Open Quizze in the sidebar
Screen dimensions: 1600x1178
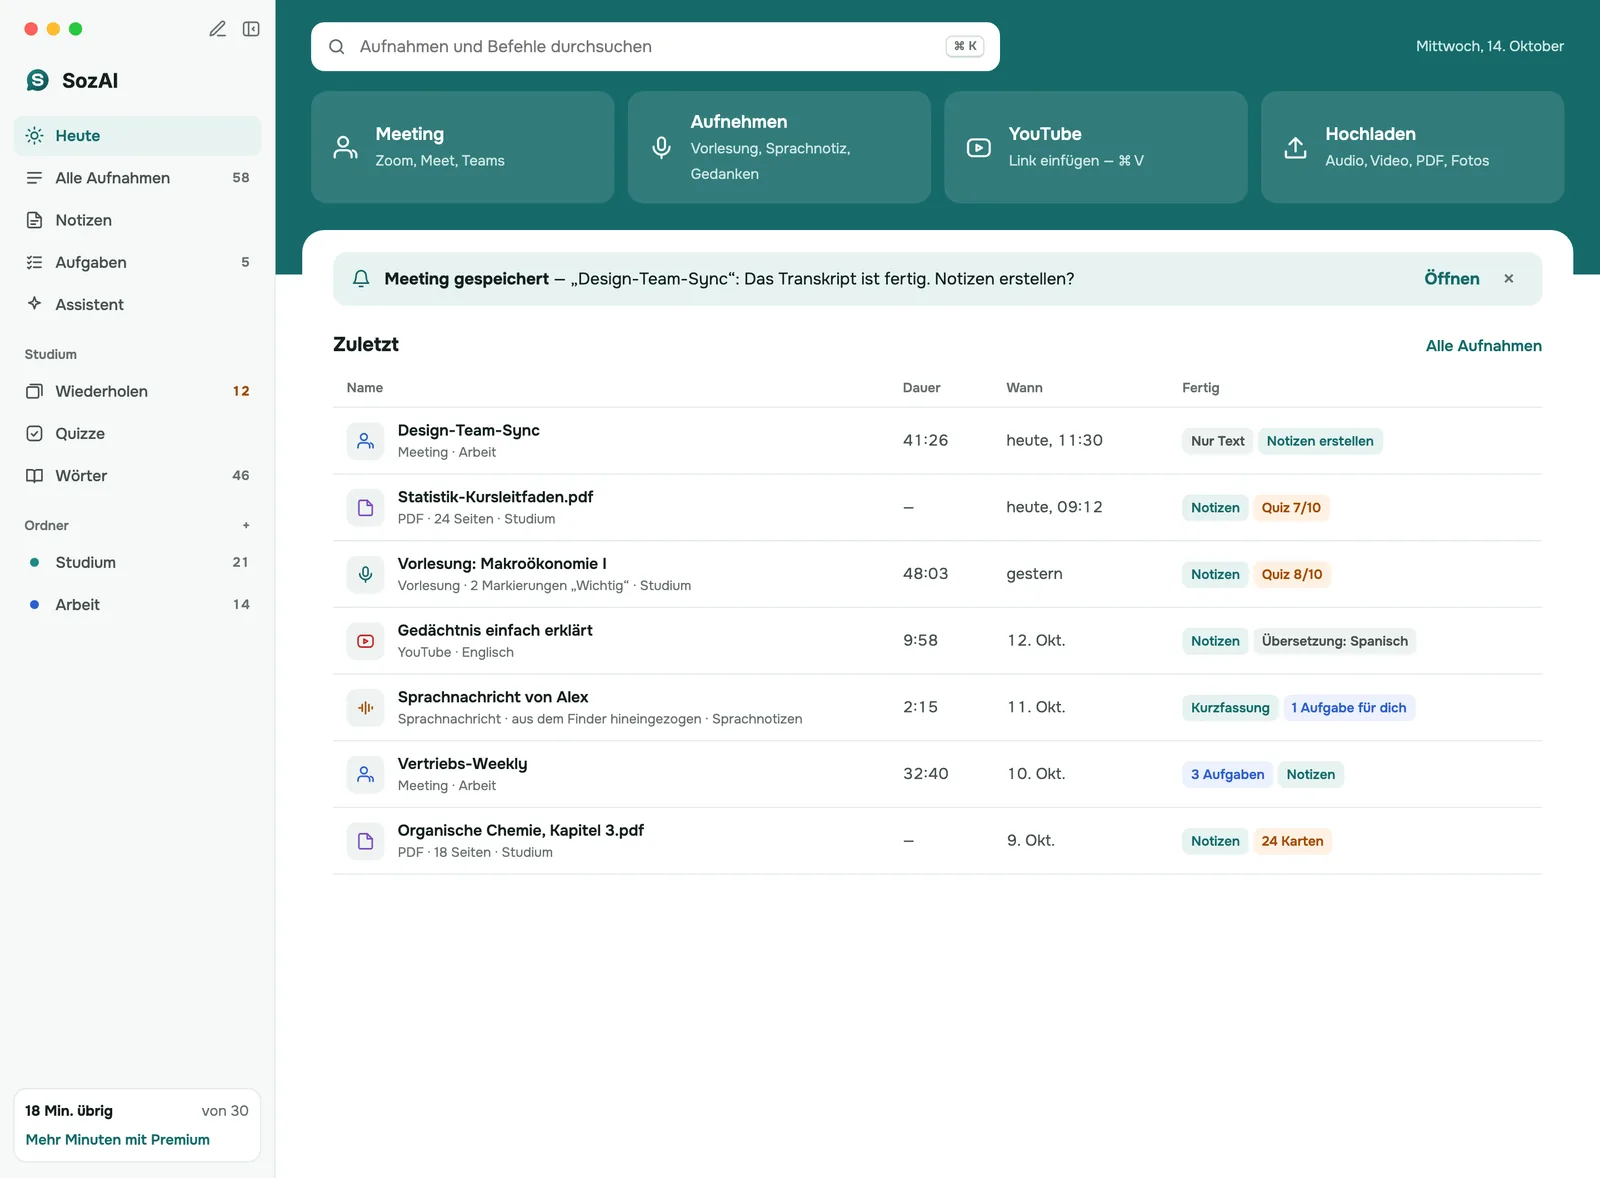137,433
